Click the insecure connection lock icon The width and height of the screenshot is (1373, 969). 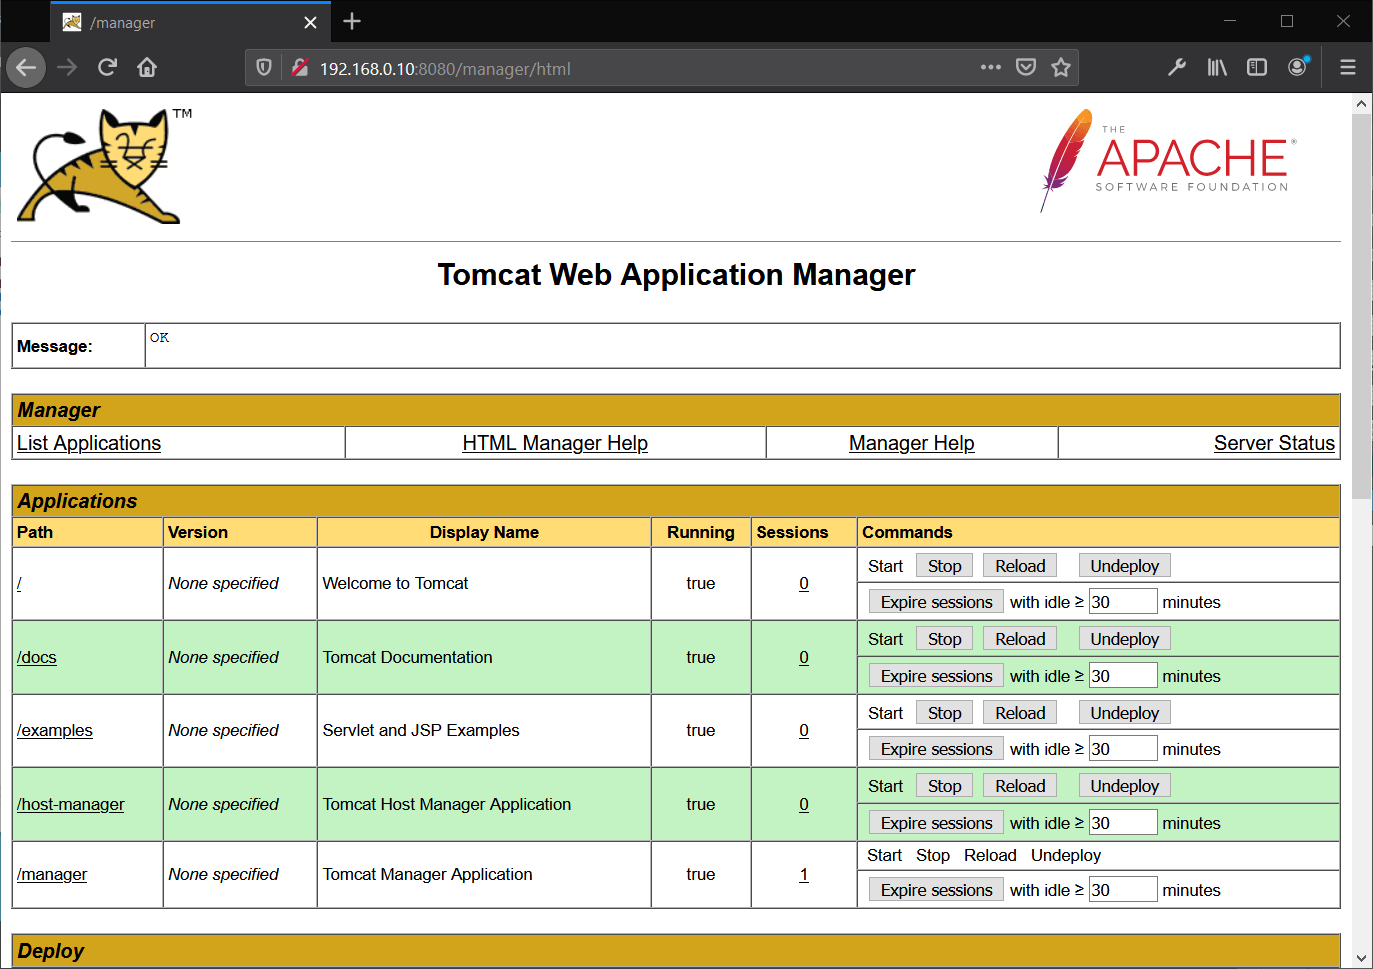point(299,68)
